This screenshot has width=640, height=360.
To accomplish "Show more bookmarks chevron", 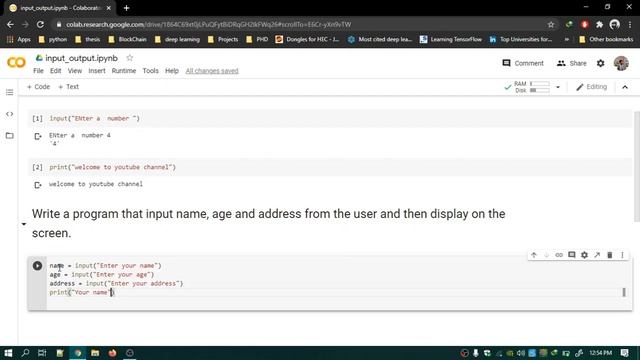I will pos(567,40).
